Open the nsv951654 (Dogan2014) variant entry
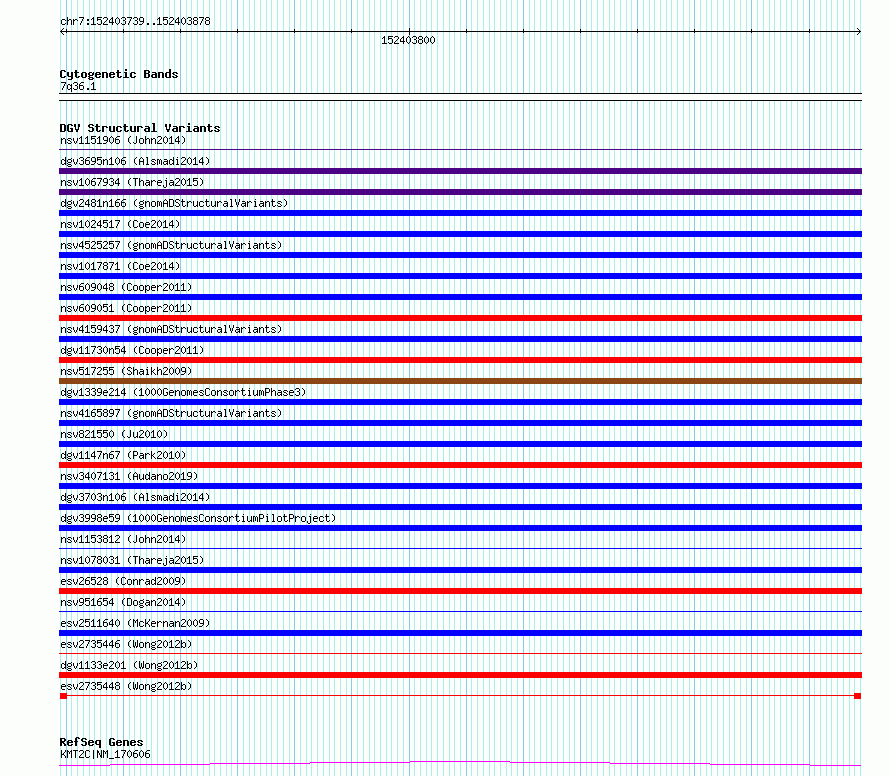Screen dimensions: 890x776 (123, 602)
